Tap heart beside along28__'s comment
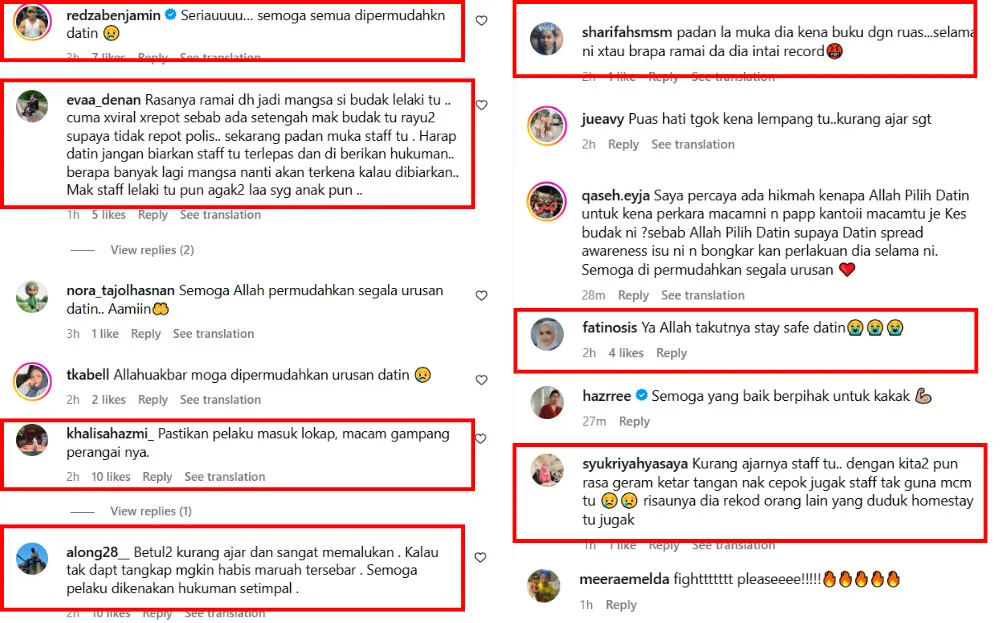The image size is (1000, 623). [481, 557]
